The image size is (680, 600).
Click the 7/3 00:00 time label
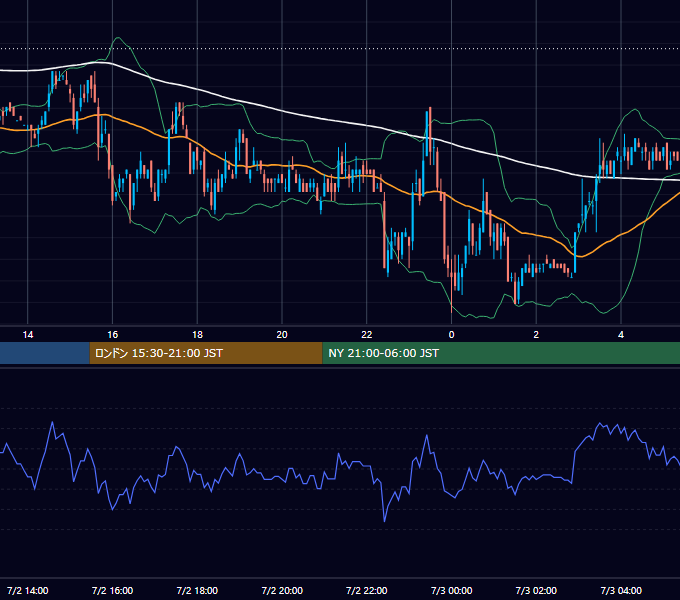[451, 590]
